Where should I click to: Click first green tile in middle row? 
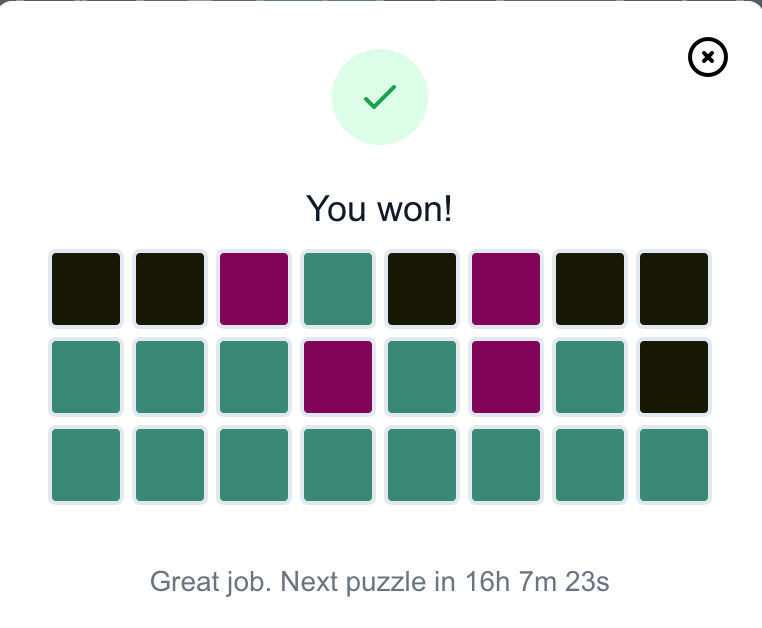pos(86,377)
